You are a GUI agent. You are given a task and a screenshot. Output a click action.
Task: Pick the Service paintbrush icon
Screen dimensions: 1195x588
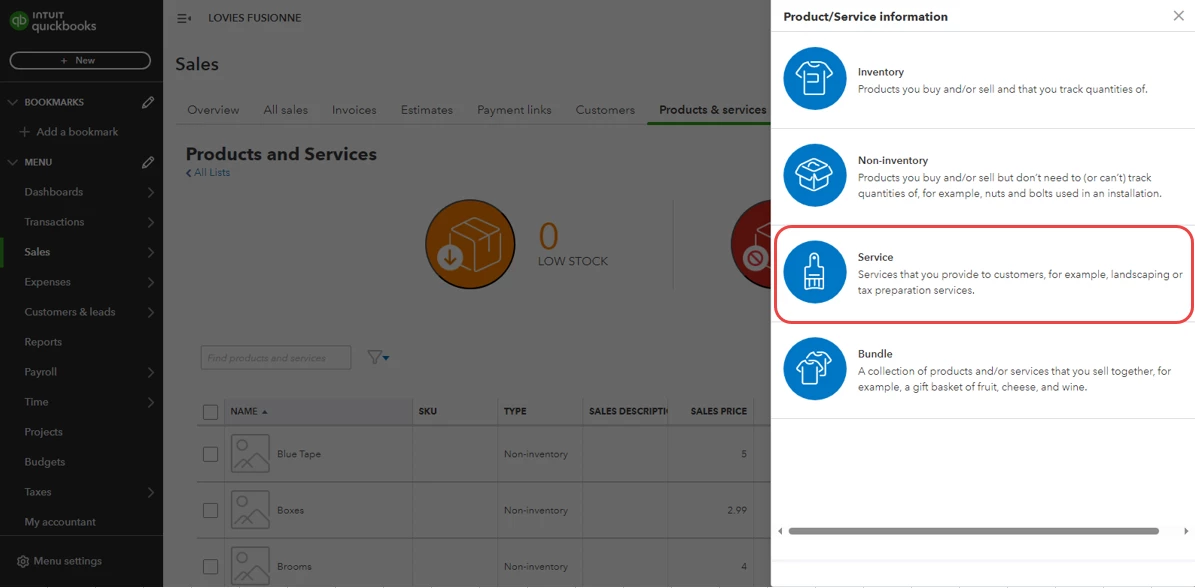(815, 272)
